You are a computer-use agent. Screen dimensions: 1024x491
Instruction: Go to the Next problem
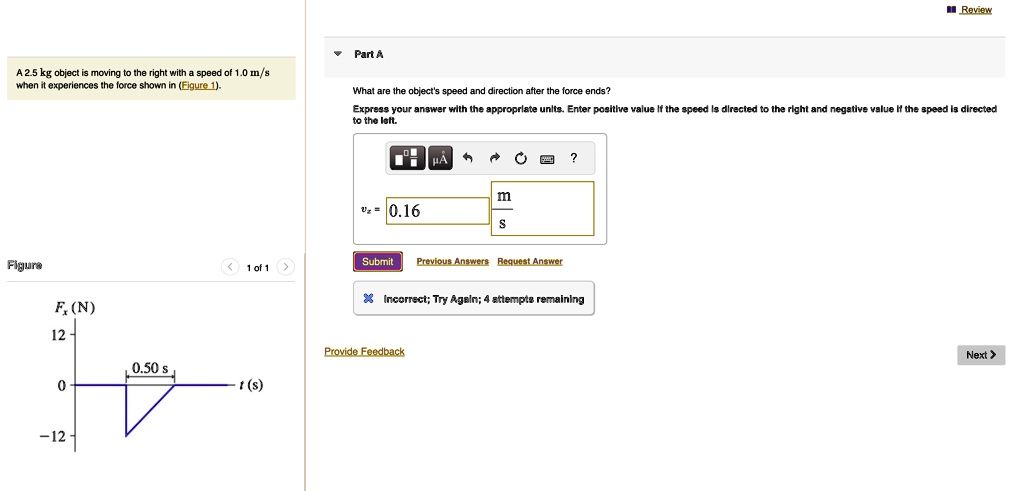click(x=980, y=355)
